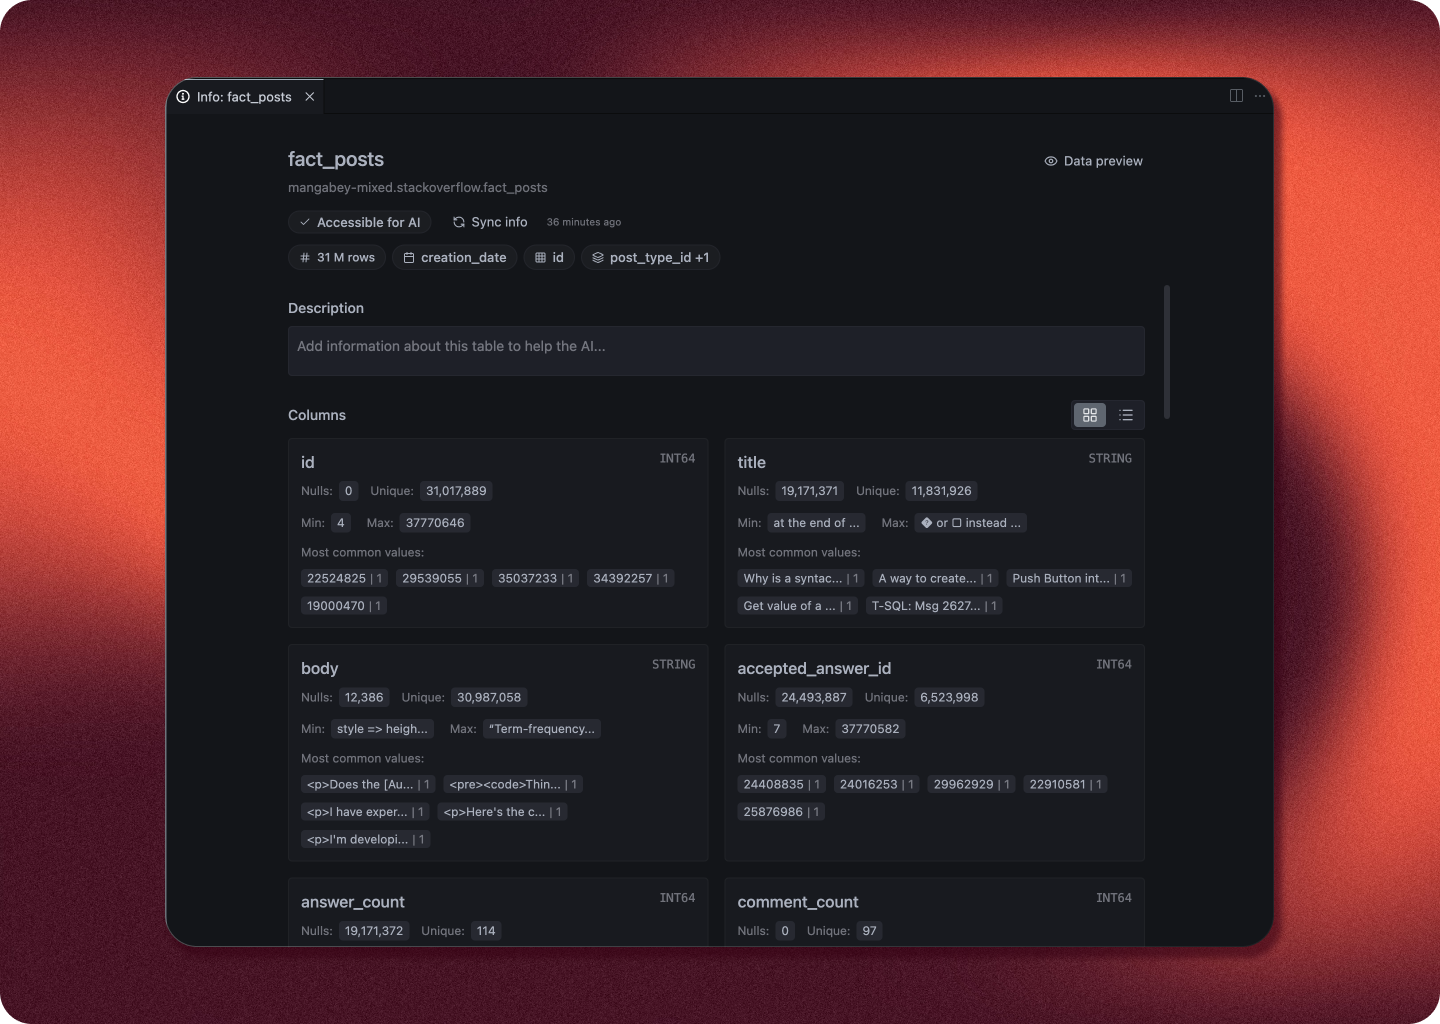Close the Info: fact_posts tab

[310, 97]
